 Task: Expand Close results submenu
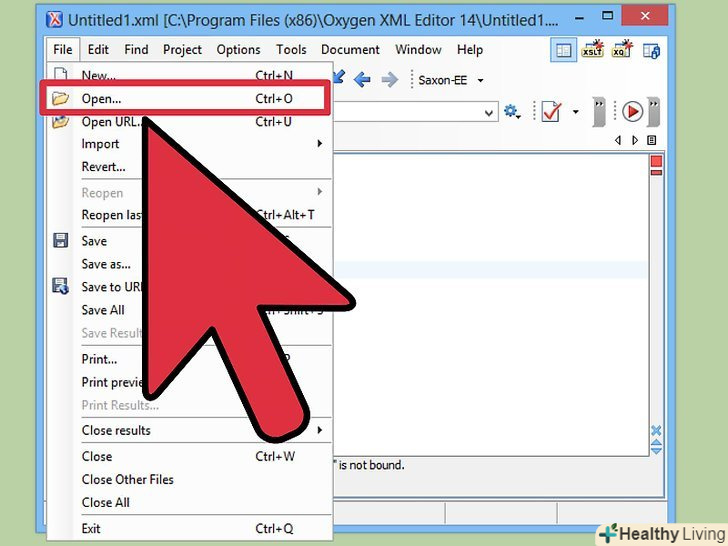click(x=189, y=430)
